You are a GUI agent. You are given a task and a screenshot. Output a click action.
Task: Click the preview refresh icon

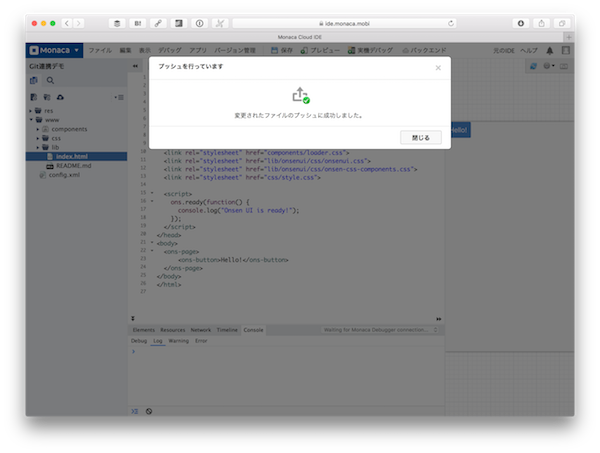pos(533,66)
